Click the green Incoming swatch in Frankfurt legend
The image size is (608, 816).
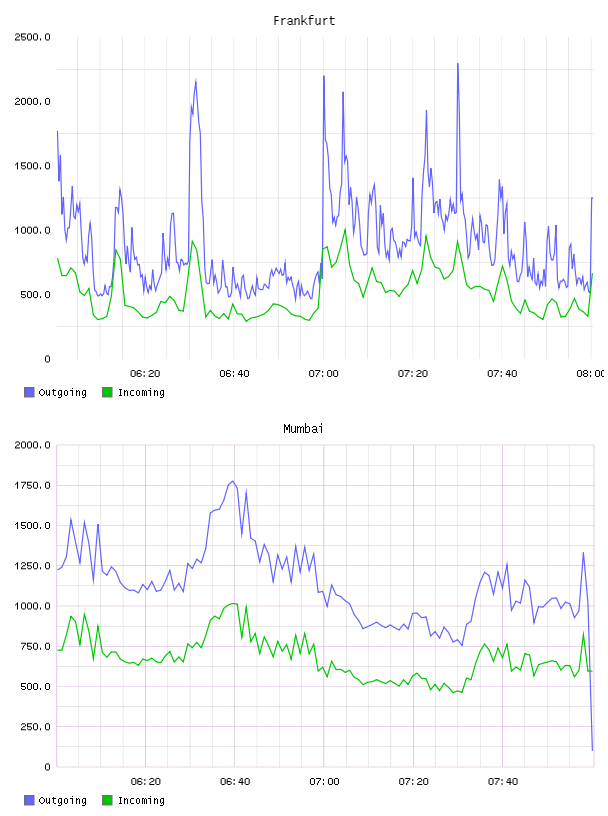tap(107, 392)
